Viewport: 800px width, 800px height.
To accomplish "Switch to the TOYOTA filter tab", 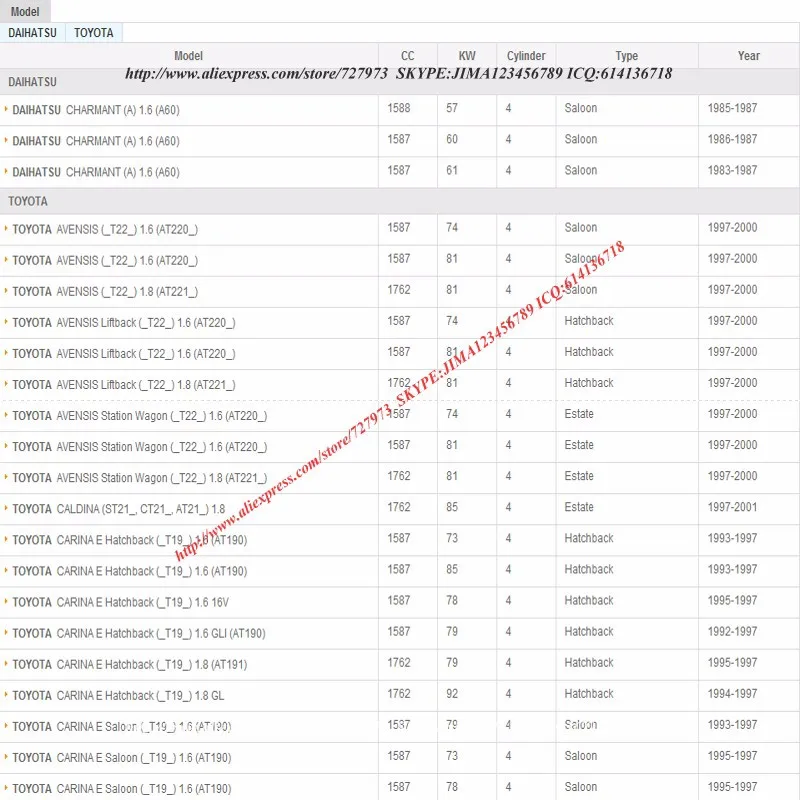I will click(x=94, y=33).
